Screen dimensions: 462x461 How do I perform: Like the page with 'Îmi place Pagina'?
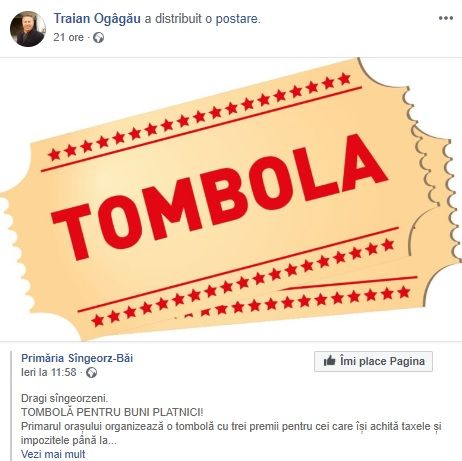pyautogui.click(x=373, y=361)
